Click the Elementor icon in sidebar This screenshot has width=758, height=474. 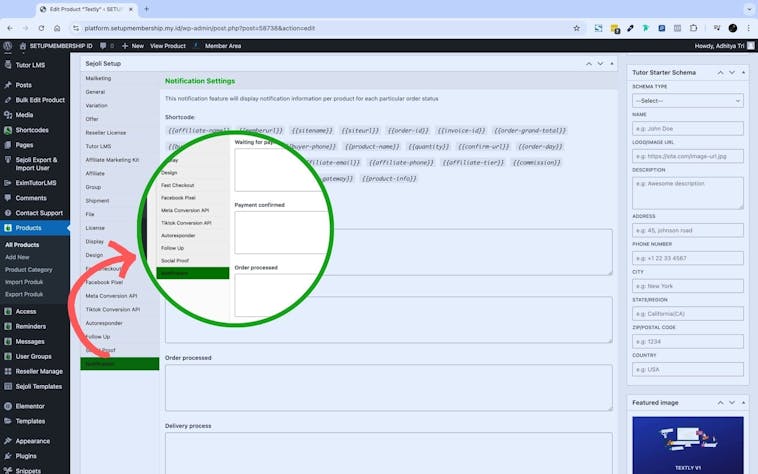[x=8, y=406]
